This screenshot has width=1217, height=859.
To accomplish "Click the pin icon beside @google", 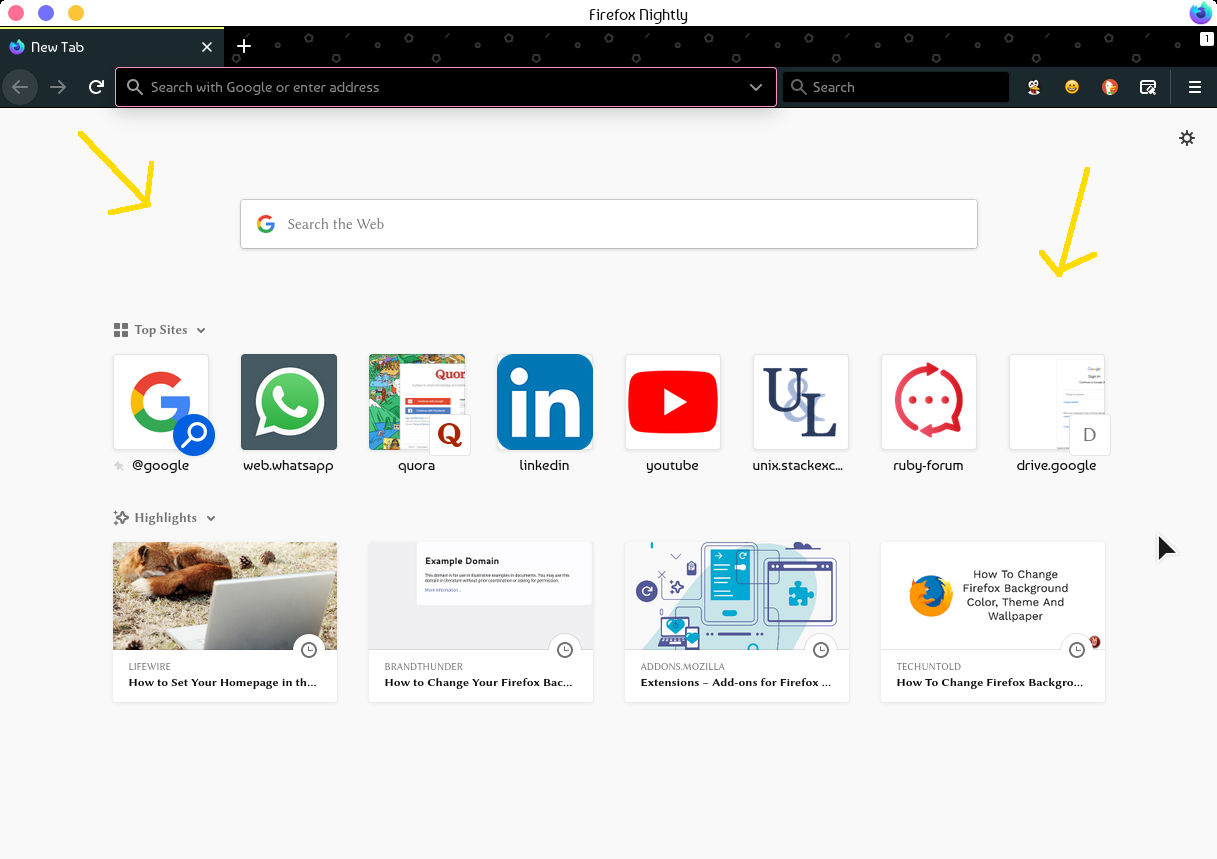I will 120,466.
